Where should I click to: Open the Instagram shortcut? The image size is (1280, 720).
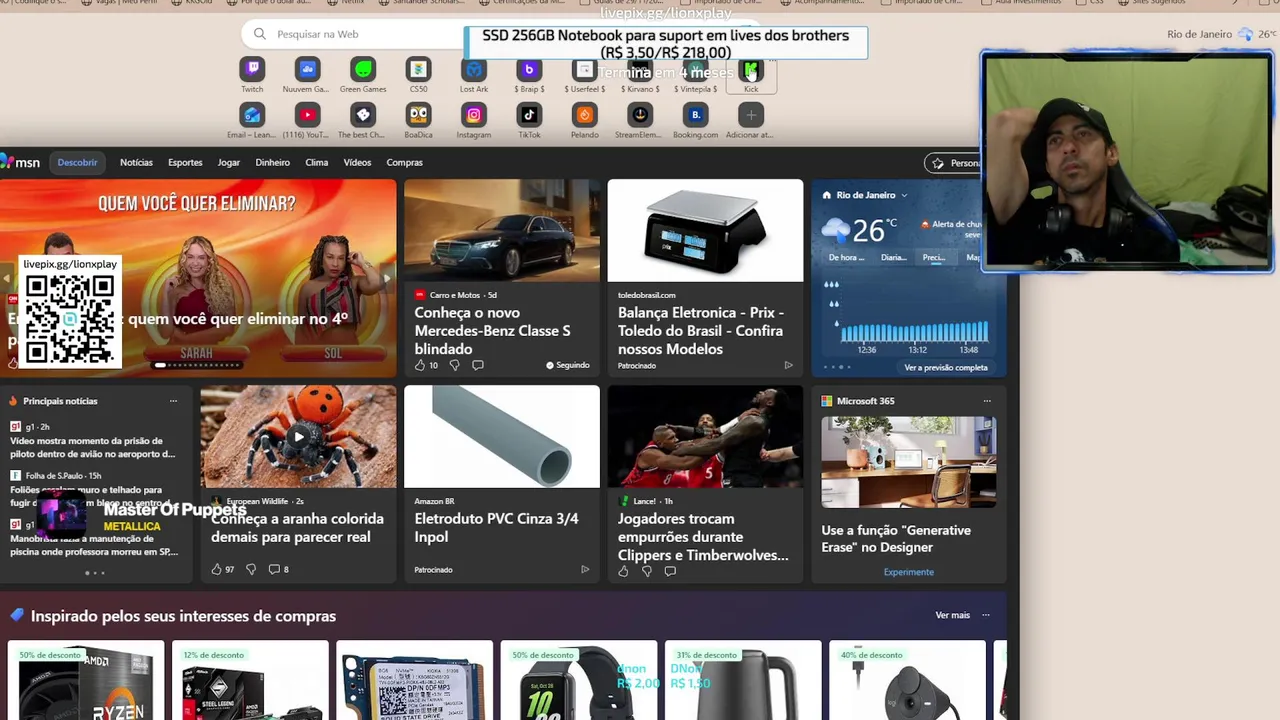click(474, 115)
